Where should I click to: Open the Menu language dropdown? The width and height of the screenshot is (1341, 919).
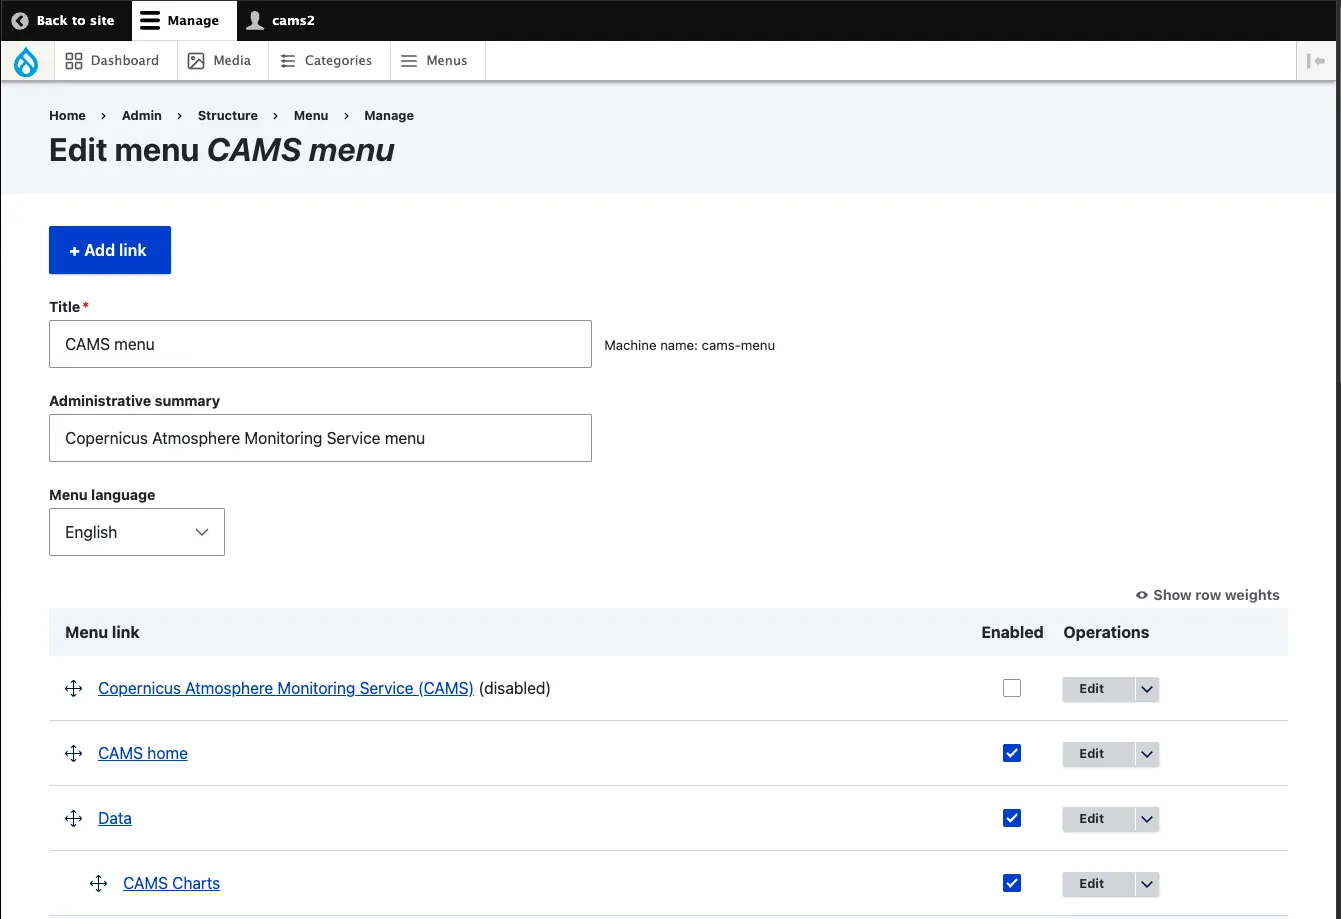[x=137, y=532]
